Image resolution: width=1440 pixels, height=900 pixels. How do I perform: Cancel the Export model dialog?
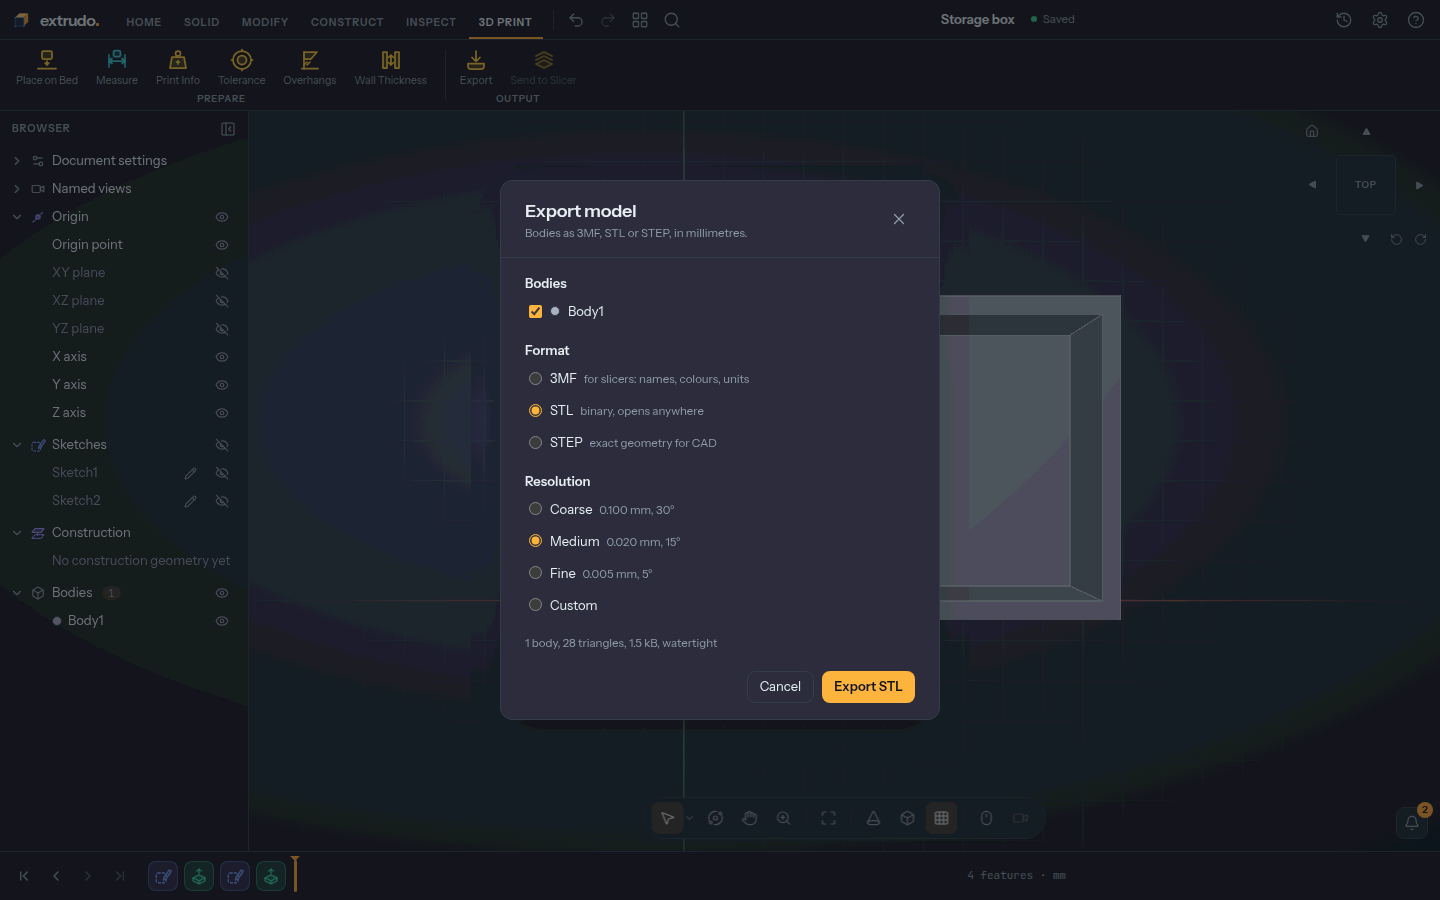pyautogui.click(x=780, y=687)
